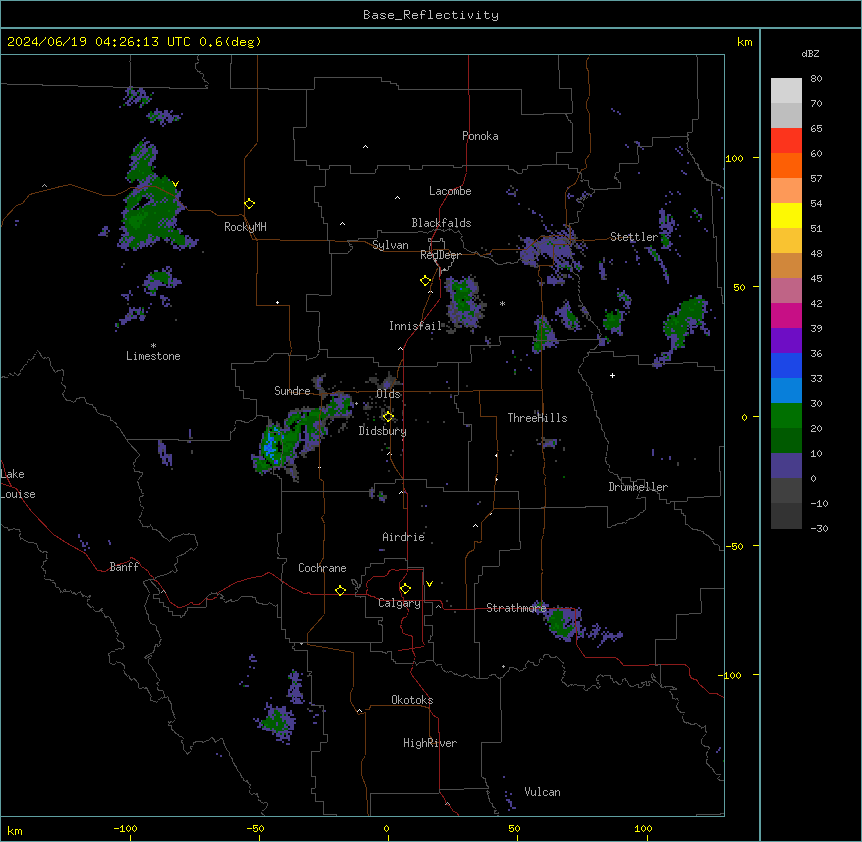Viewport: 862px width, 842px height.
Task: Click the green radar echo beside Strathmore
Action: point(562,623)
